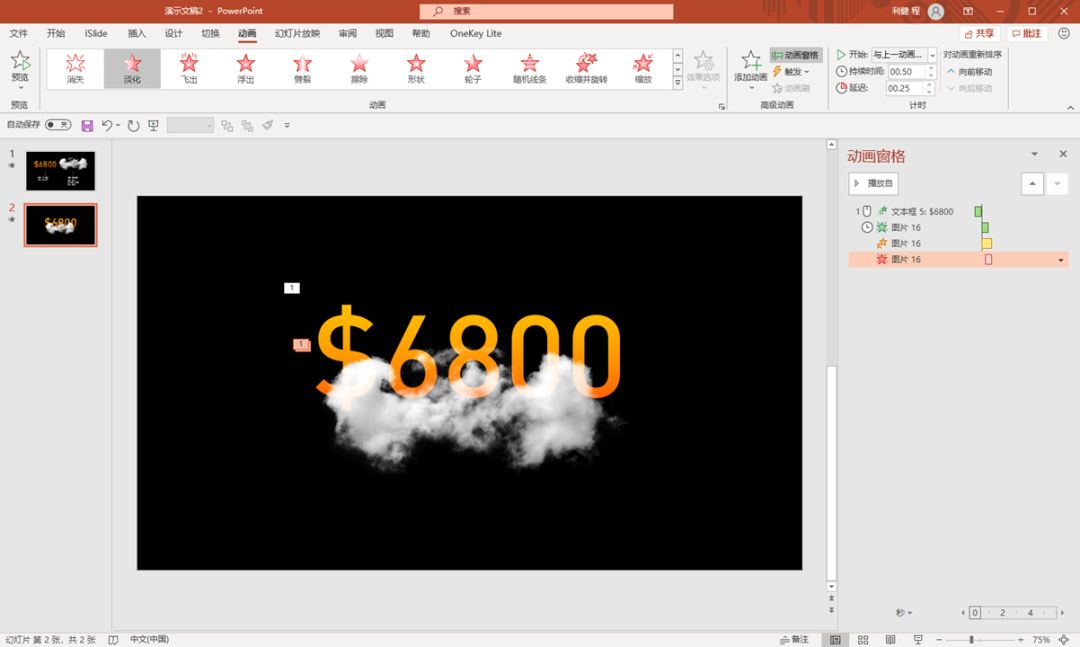Toggle the 动画窗格 animation pane button
Screen dimensions: 1080x647
(796, 55)
